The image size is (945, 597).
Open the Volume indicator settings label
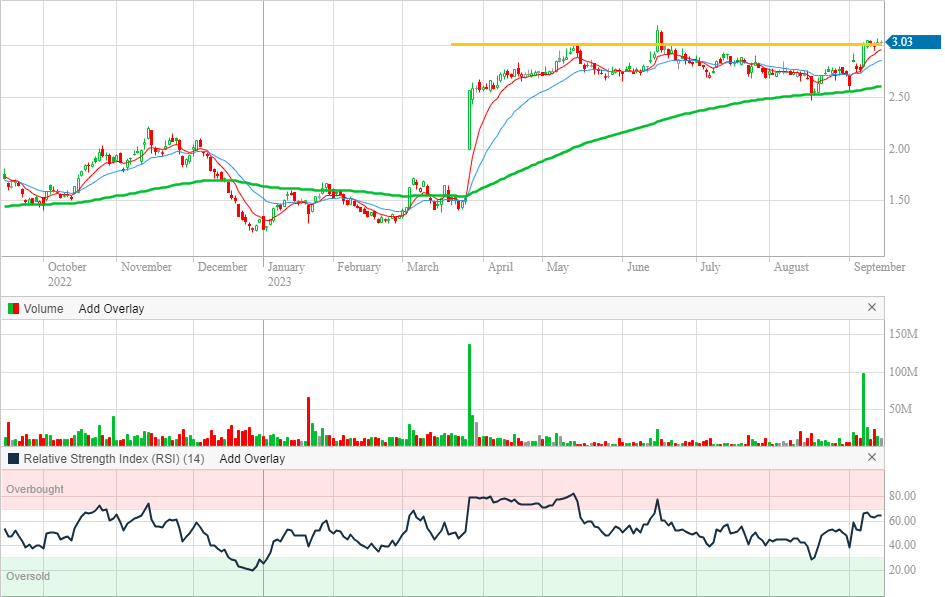(43, 309)
